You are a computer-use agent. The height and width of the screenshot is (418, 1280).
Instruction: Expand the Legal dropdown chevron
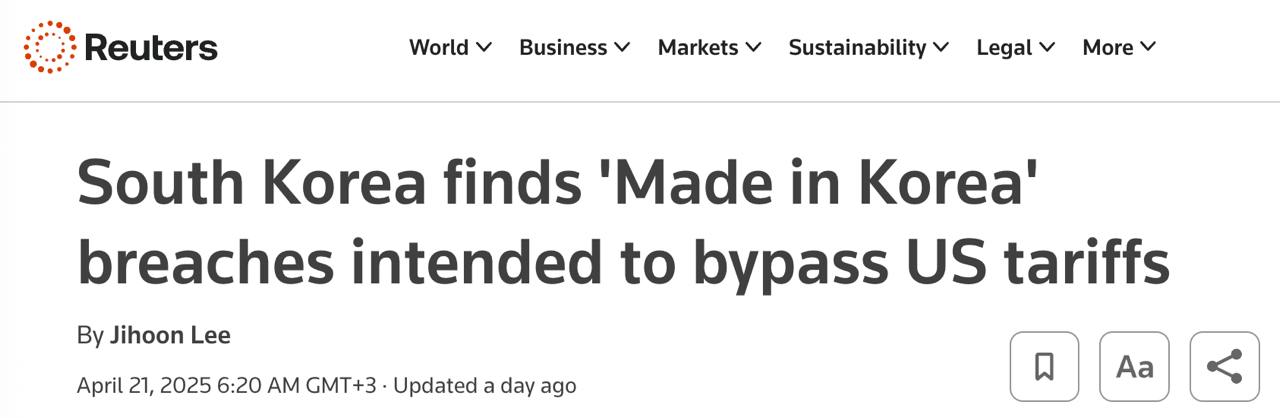[x=1047, y=47]
